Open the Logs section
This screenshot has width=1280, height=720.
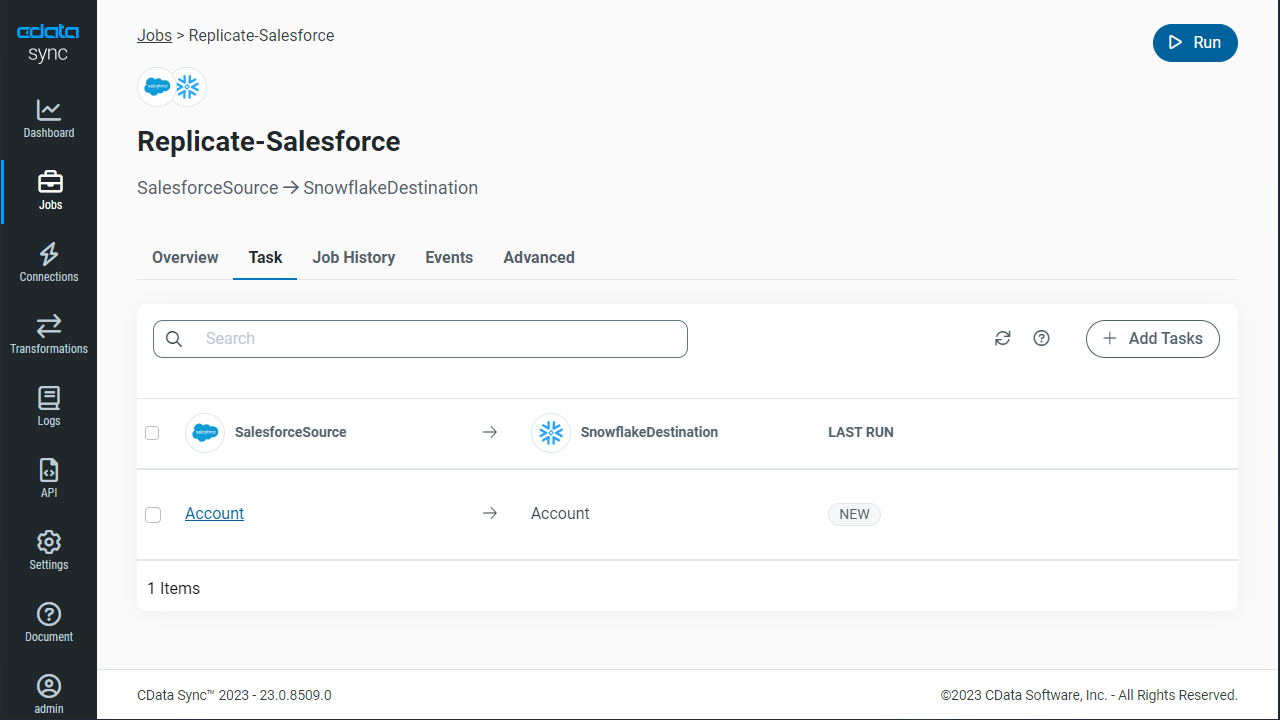48,407
